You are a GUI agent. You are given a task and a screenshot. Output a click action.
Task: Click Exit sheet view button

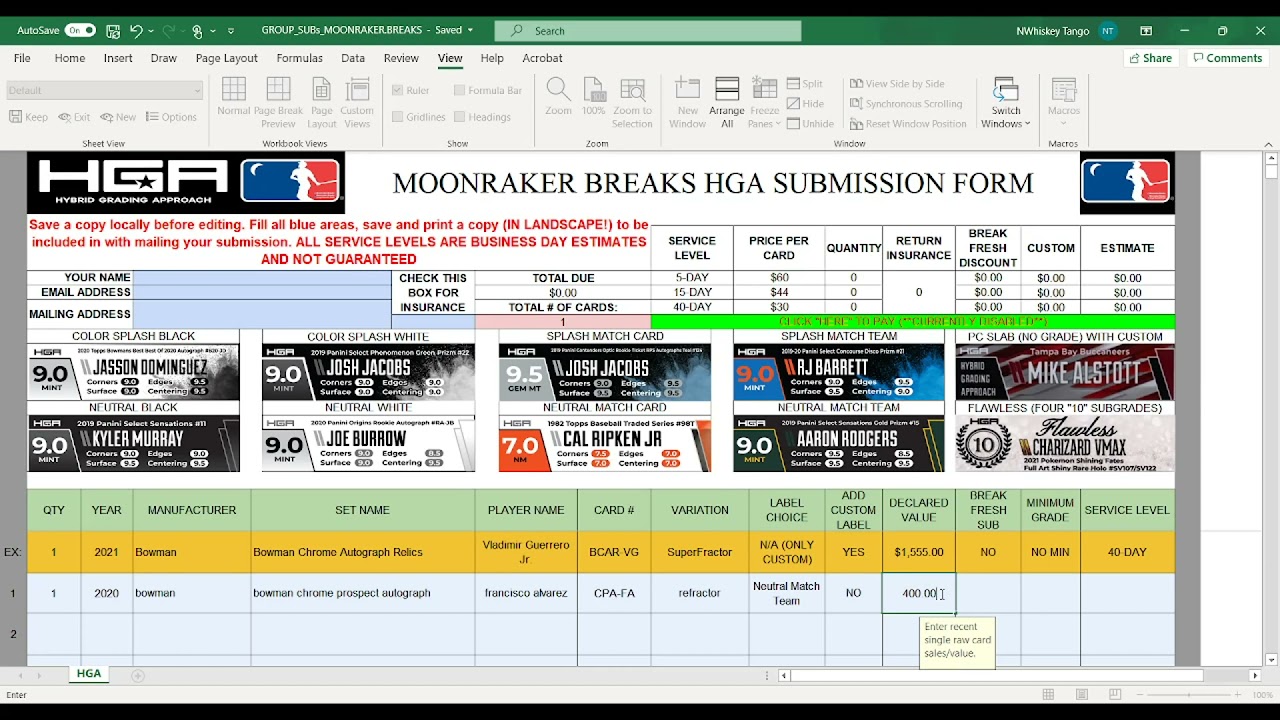[x=74, y=117]
